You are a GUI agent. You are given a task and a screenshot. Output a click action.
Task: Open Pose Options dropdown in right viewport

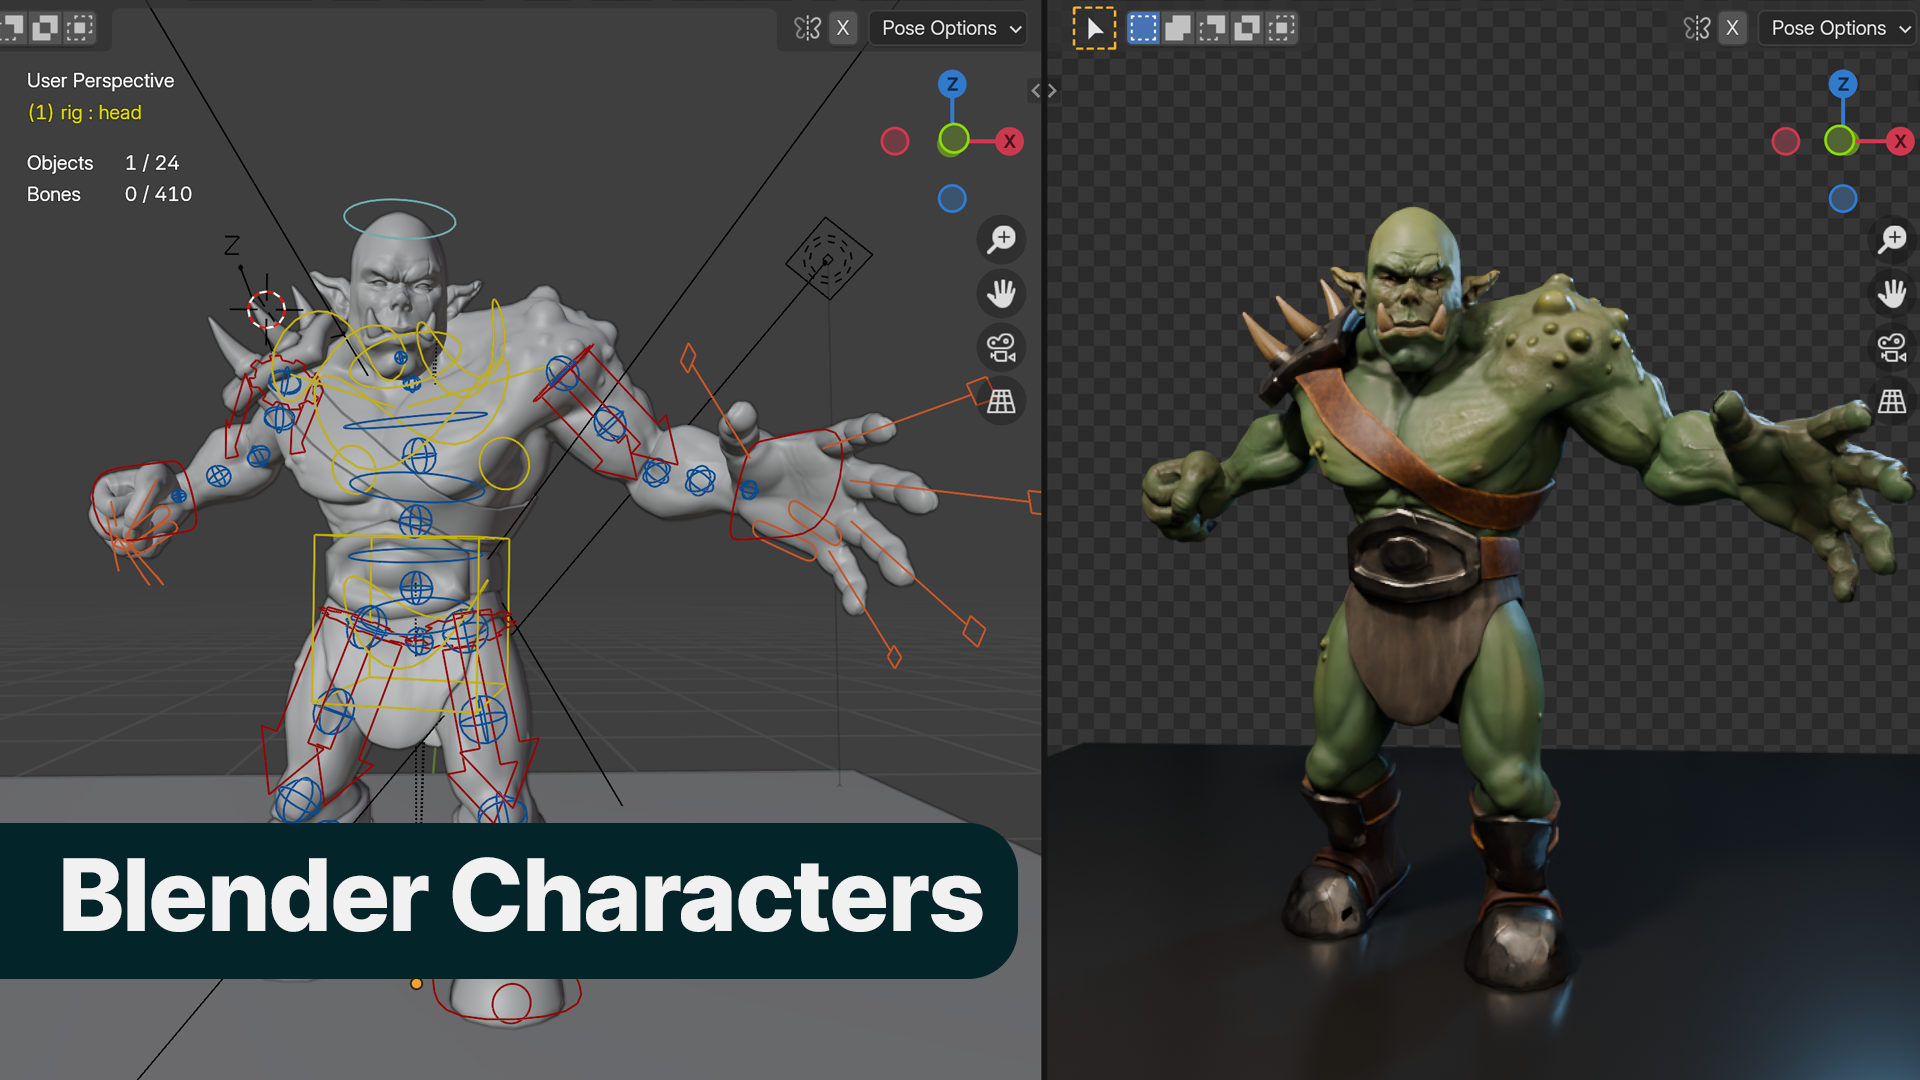click(x=1838, y=28)
